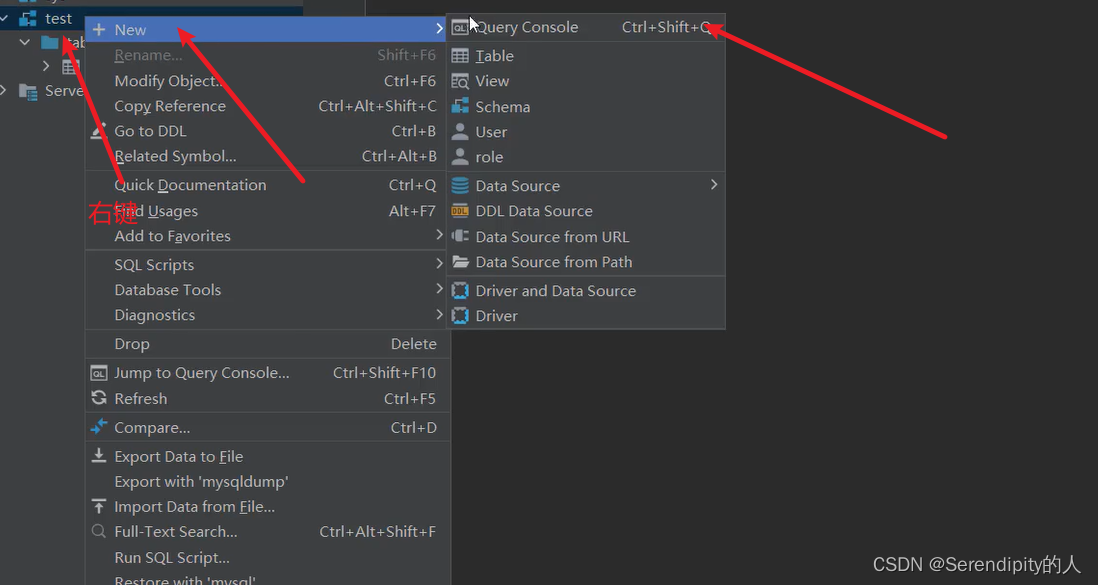This screenshot has width=1098, height=585.
Task: Create a new Driver
Action: [497, 315]
